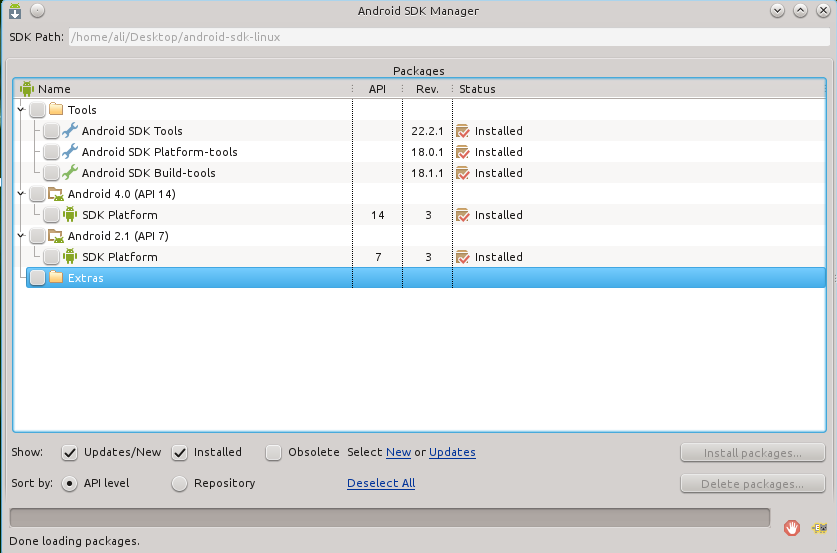This screenshot has height=553, width=837.
Task: Click the green Build-tools wrench icon
Action: click(x=69, y=172)
